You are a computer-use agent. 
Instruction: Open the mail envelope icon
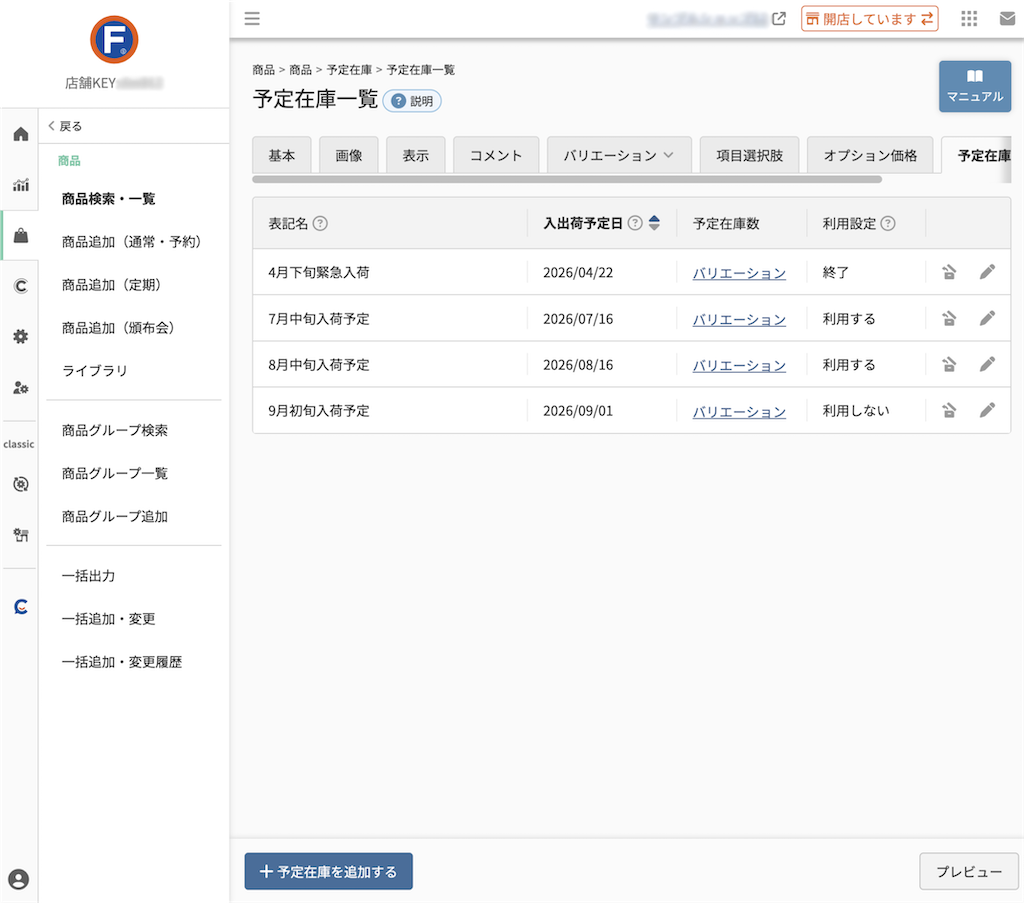(x=1008, y=18)
